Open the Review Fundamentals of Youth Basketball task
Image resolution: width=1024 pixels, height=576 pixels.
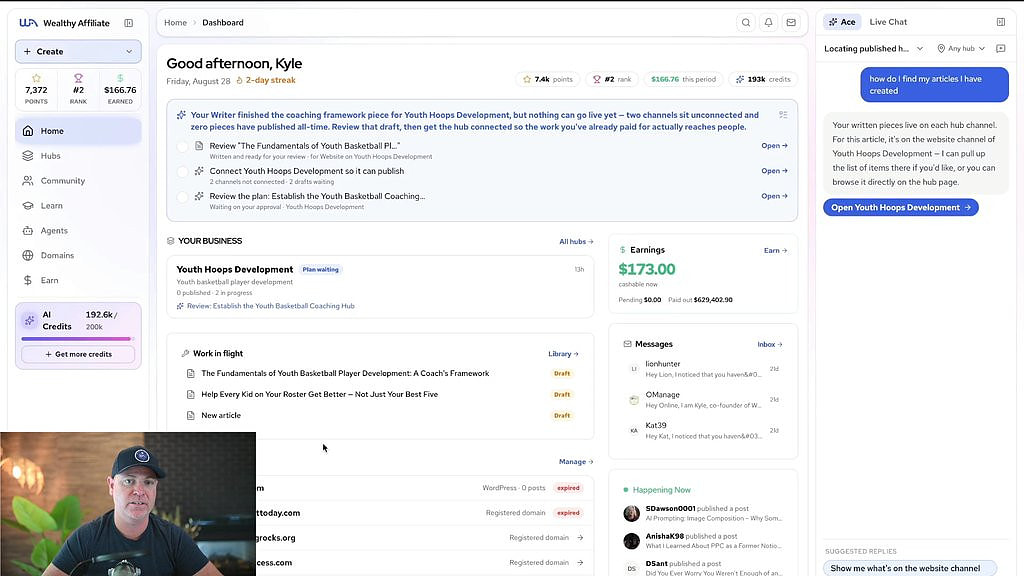coord(775,146)
